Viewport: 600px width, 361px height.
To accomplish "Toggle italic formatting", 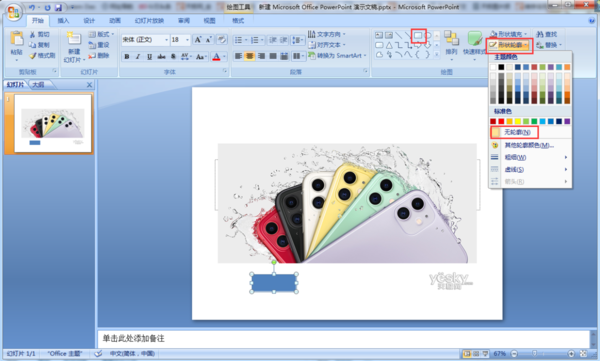I will point(138,57).
